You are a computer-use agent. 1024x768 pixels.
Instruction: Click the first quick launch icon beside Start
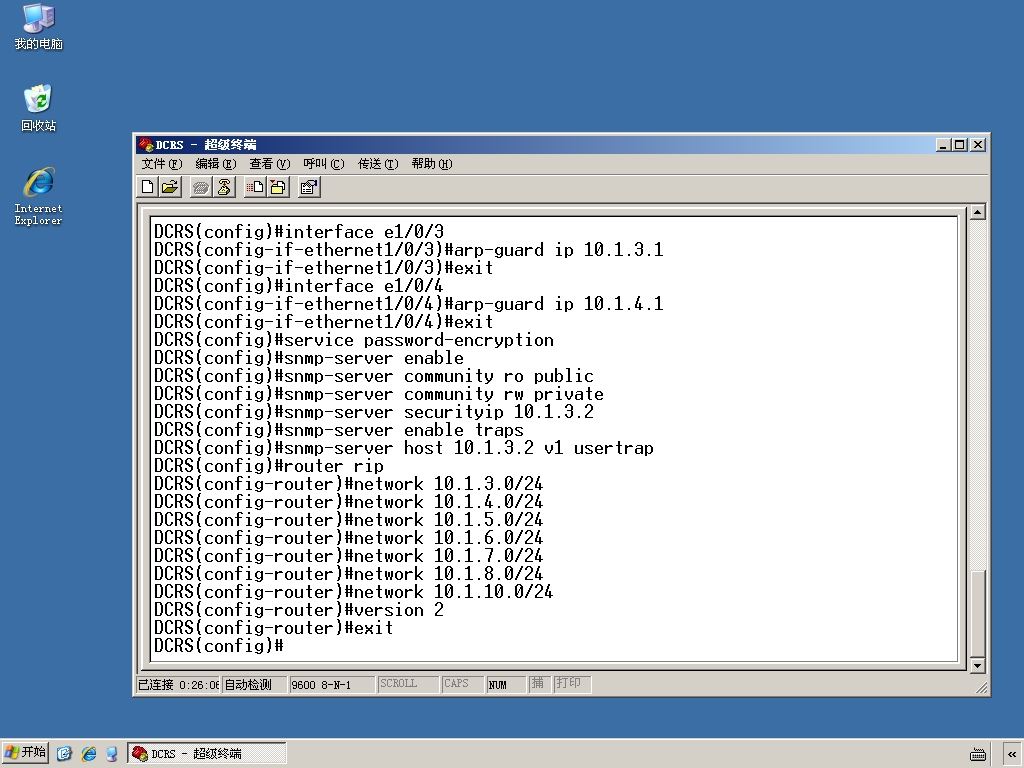[64, 754]
